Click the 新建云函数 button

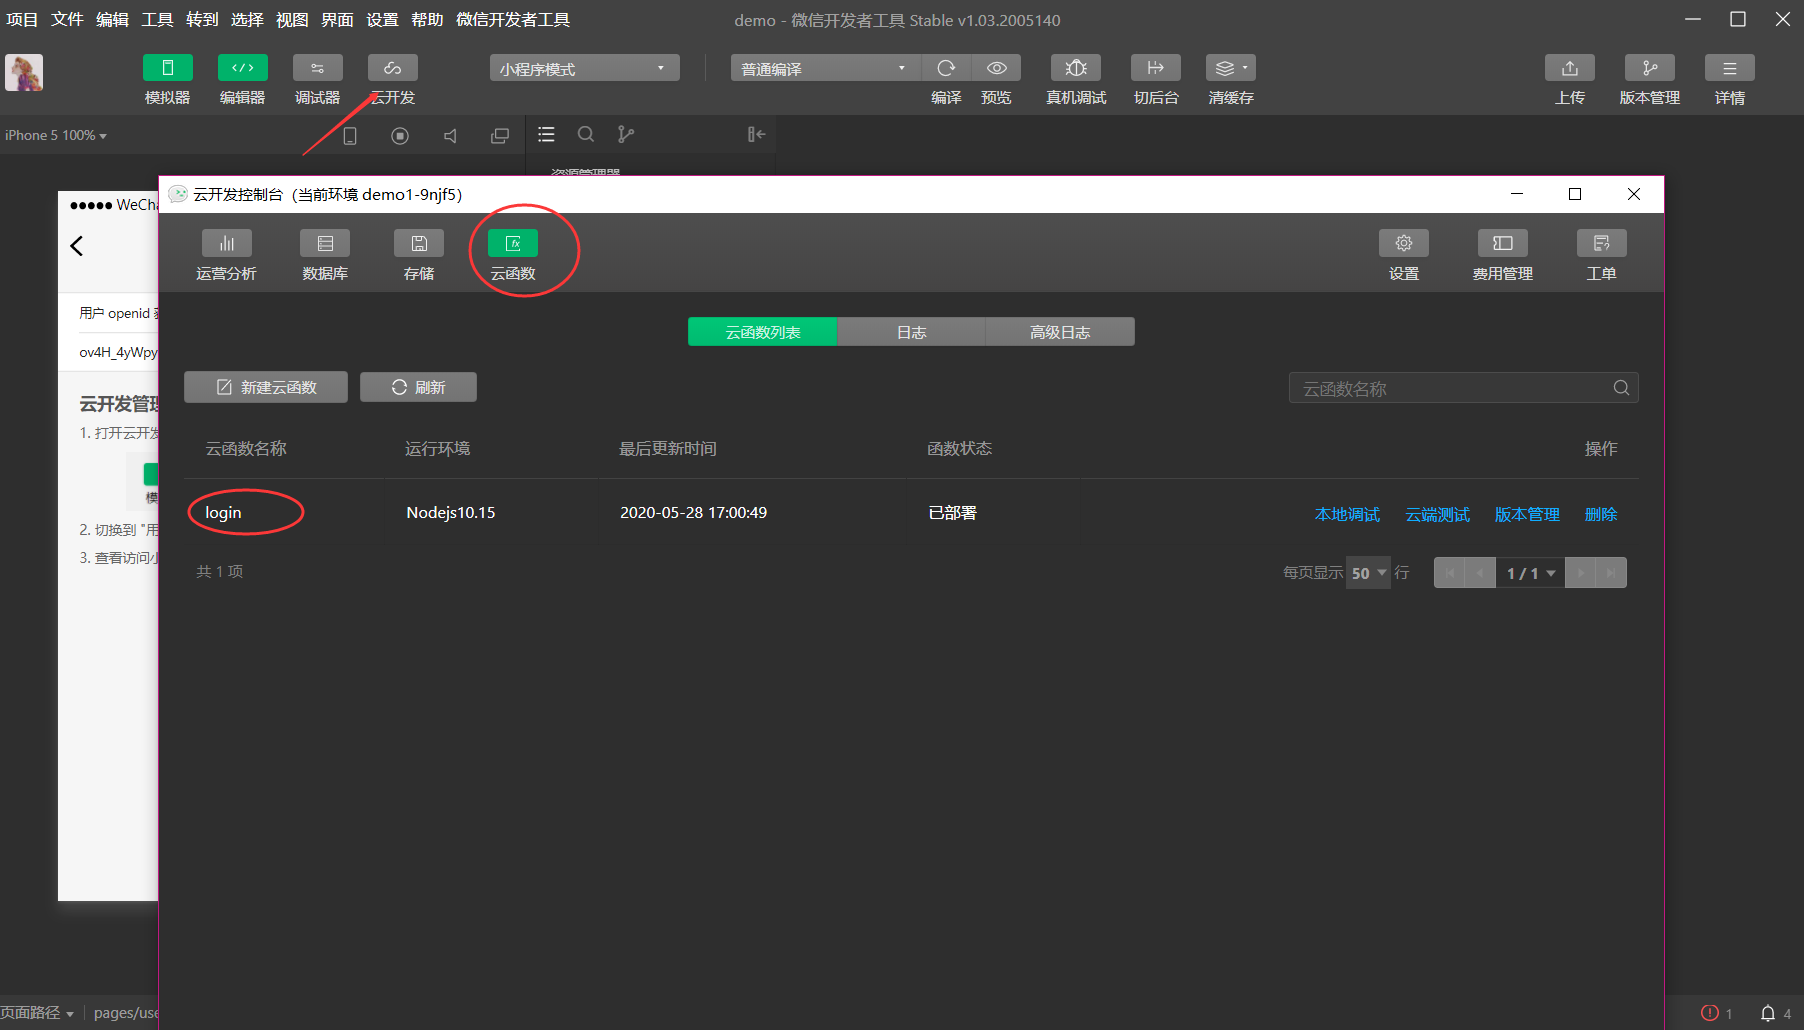coord(266,387)
